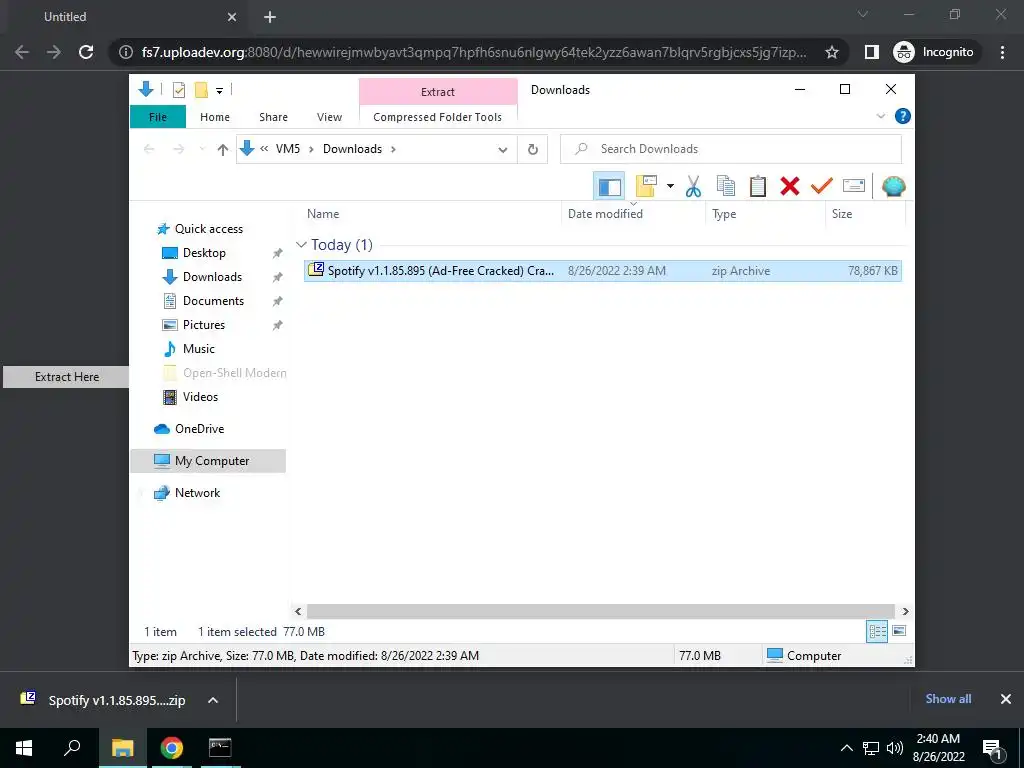Select My Computer in navigation pane
The image size is (1024, 768).
[208, 461]
